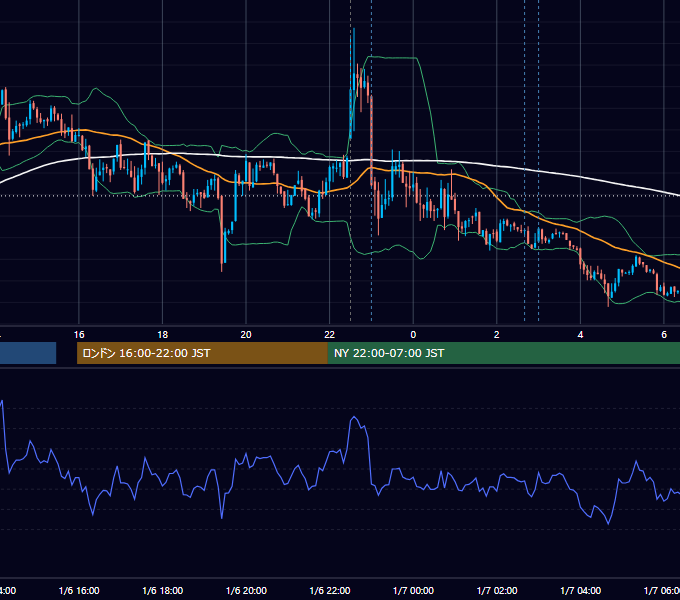Click the tallest candle spike after 22:00

354,78
